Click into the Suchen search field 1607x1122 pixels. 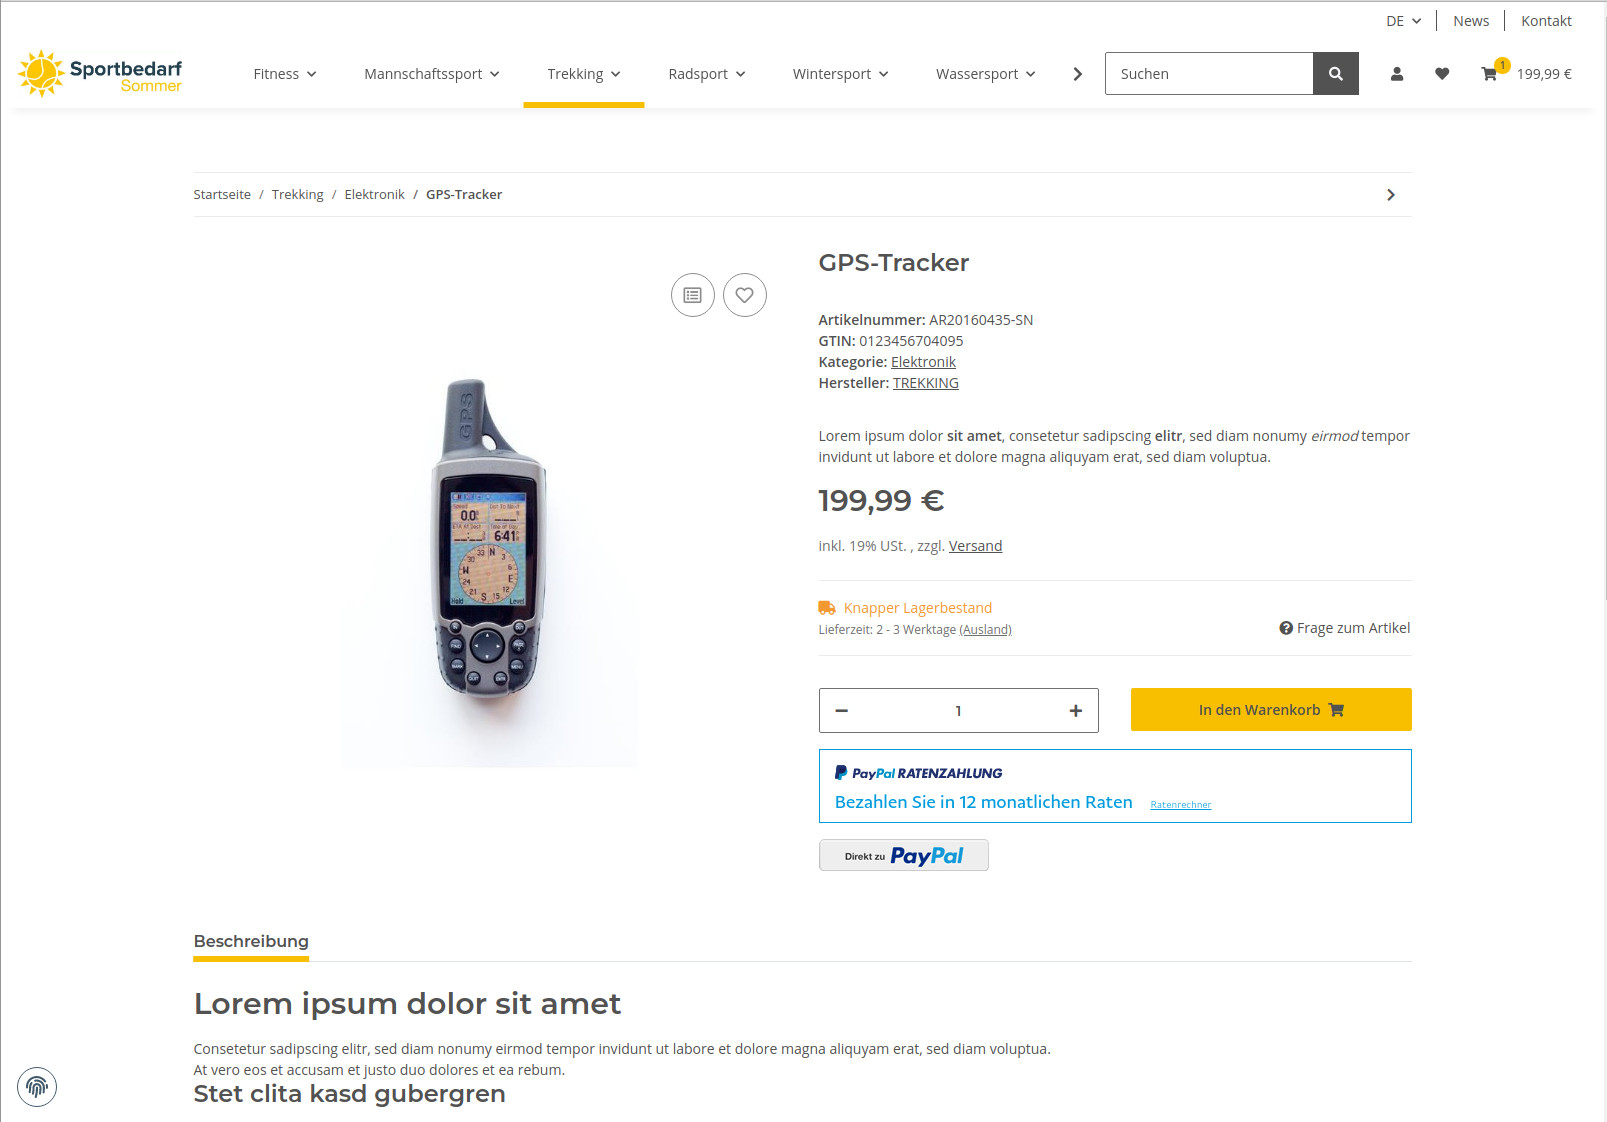(x=1209, y=74)
